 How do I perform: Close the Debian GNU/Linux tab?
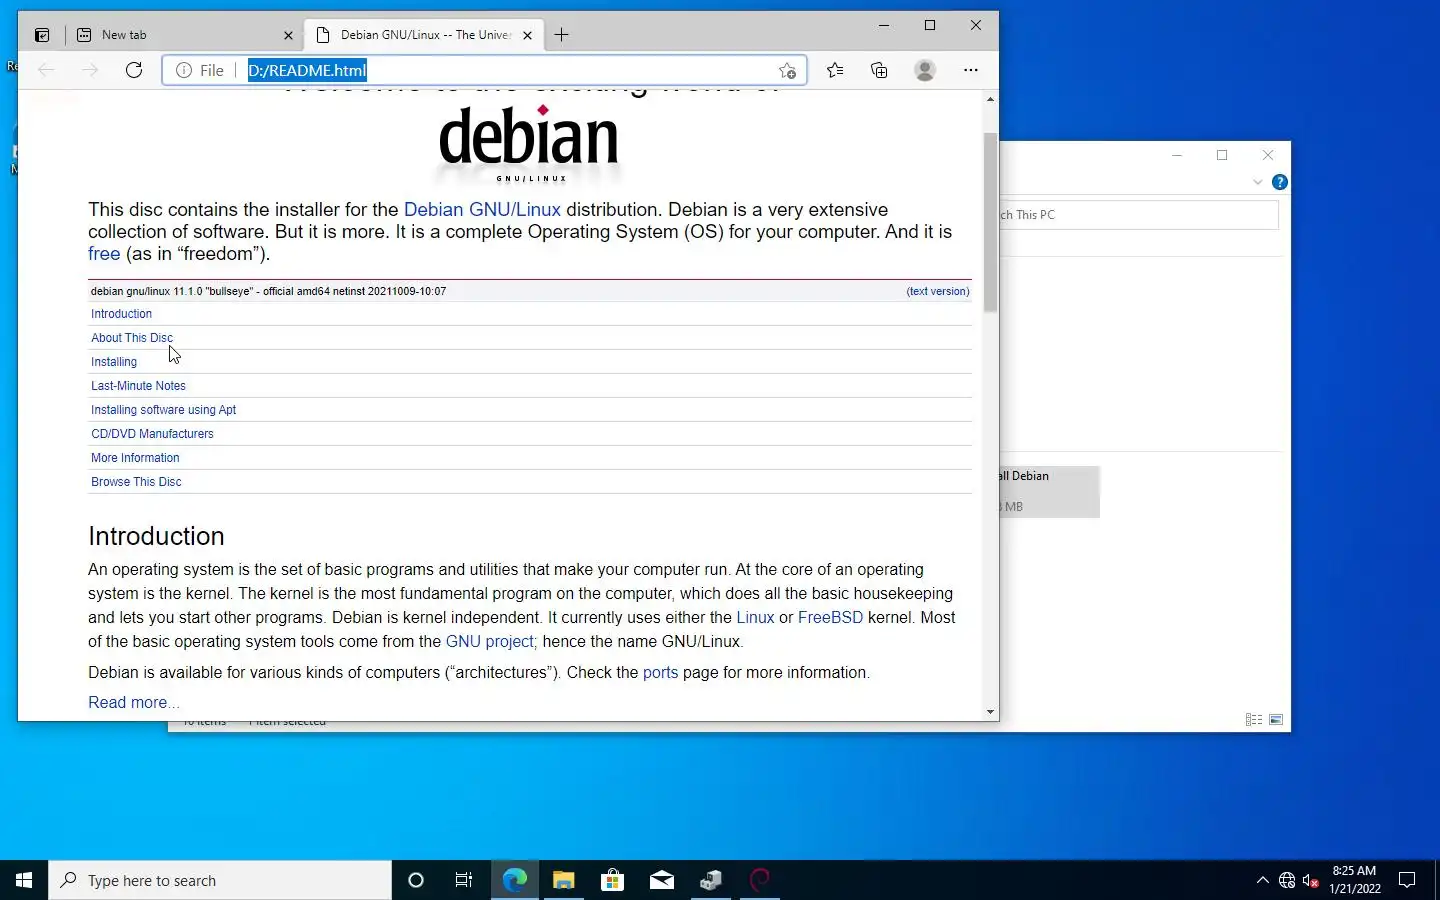[527, 35]
